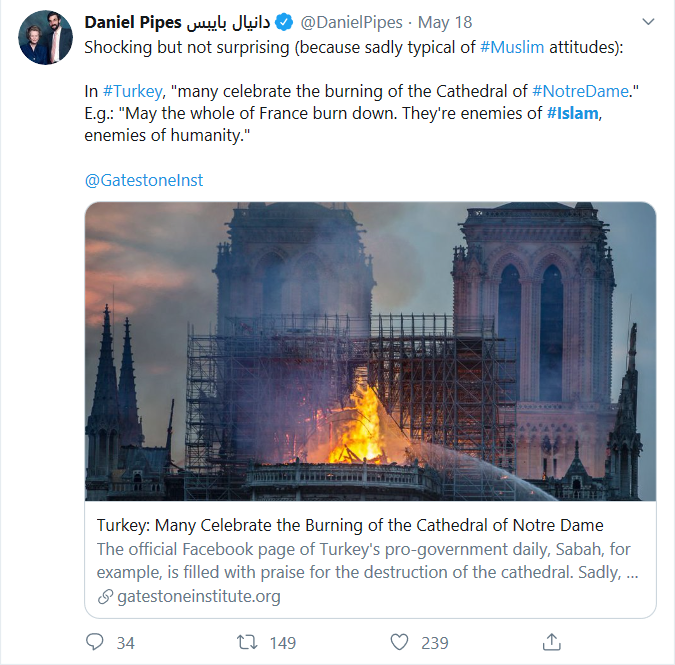This screenshot has width=675, height=665.
Task: Expand the tweet options chevron menu
Action: click(648, 22)
